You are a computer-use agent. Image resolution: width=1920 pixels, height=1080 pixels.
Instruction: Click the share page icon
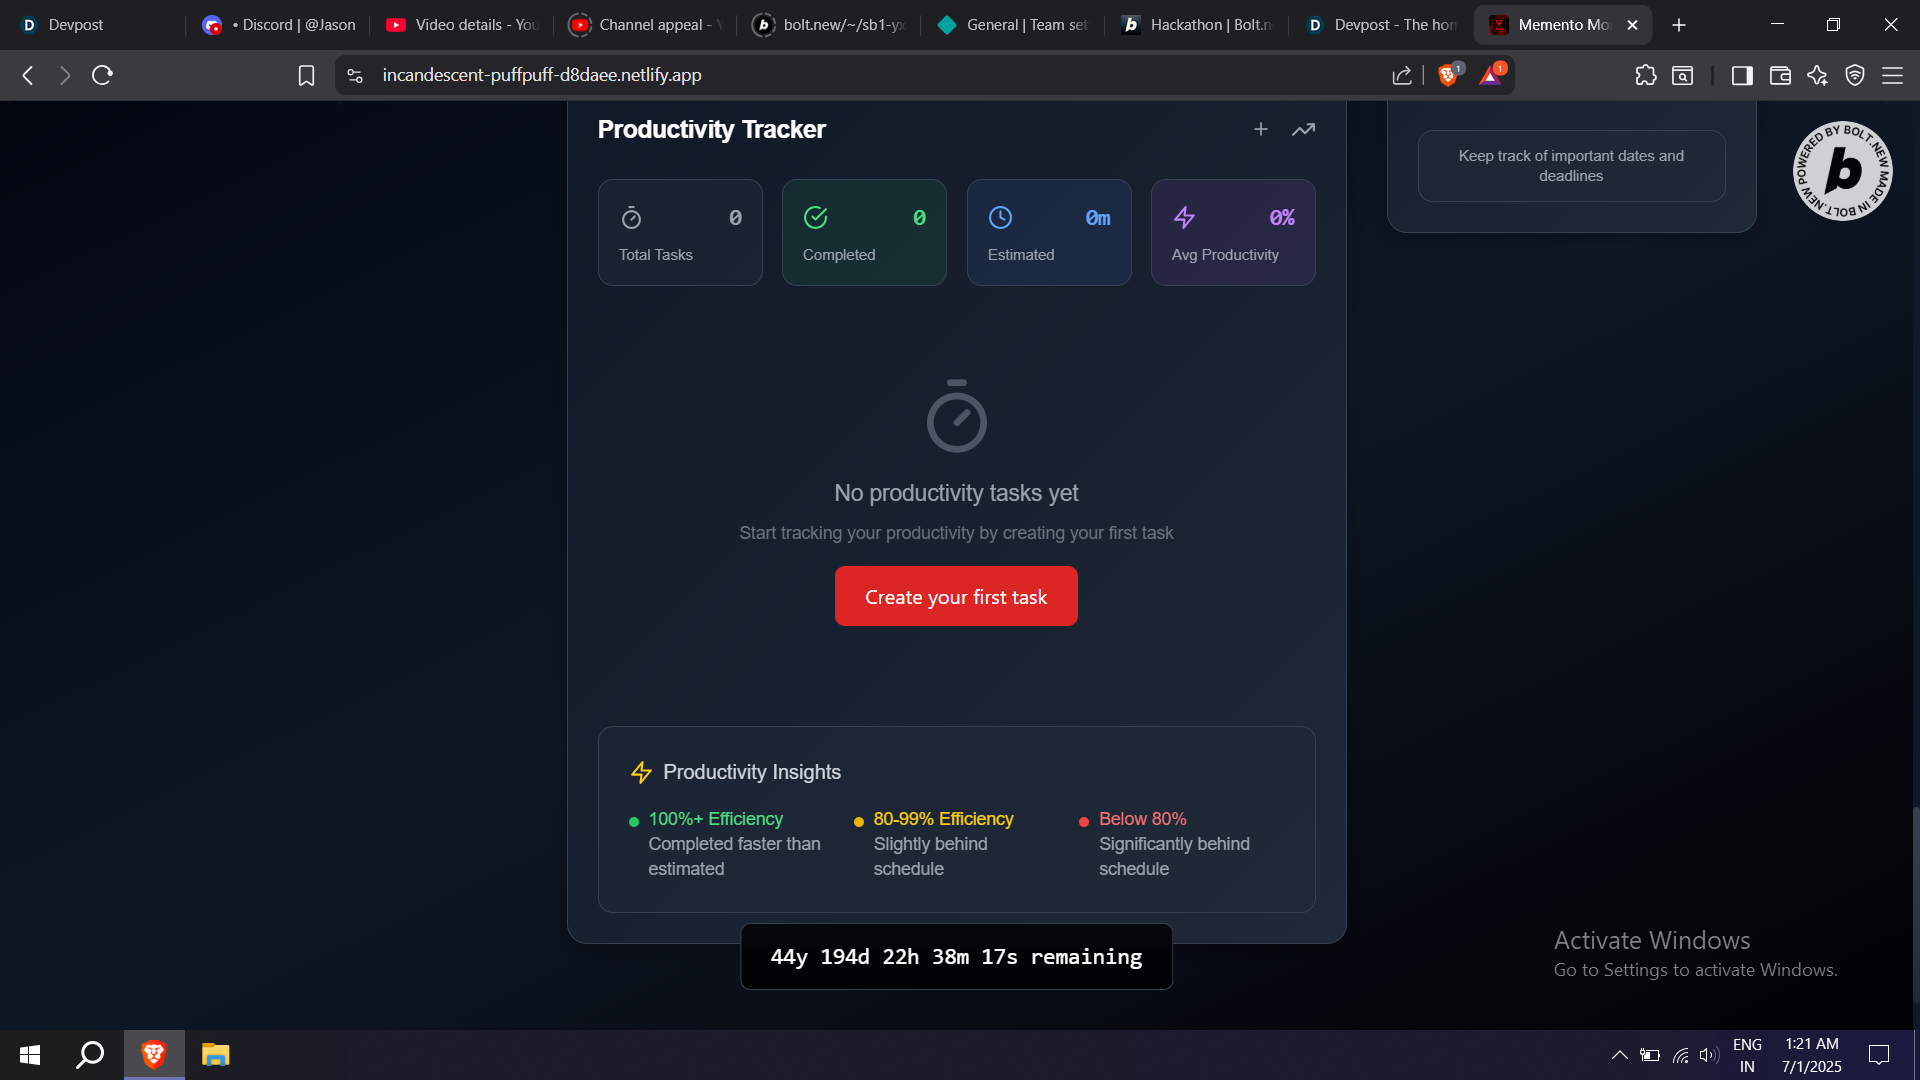(x=1401, y=75)
